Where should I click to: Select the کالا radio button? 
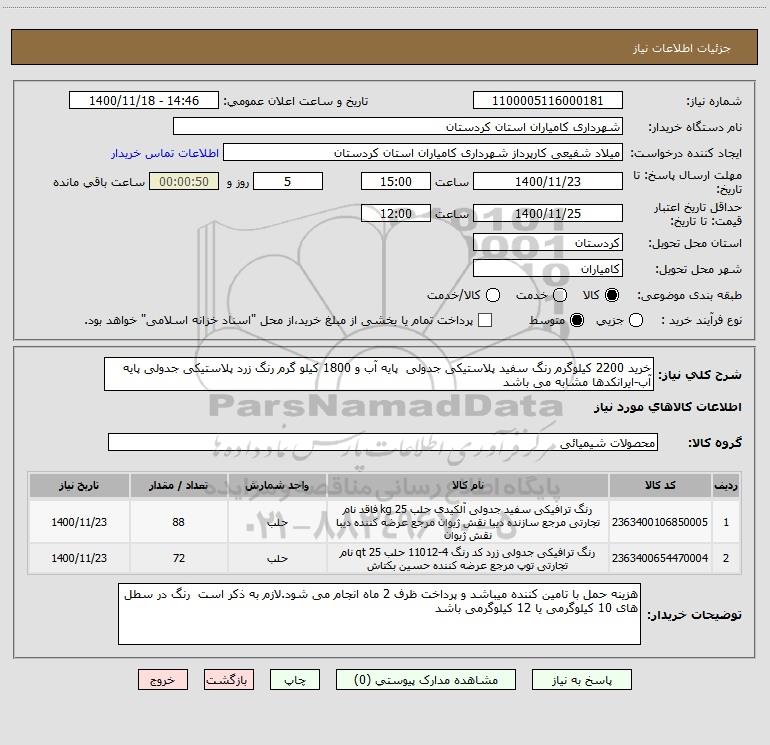(612, 295)
